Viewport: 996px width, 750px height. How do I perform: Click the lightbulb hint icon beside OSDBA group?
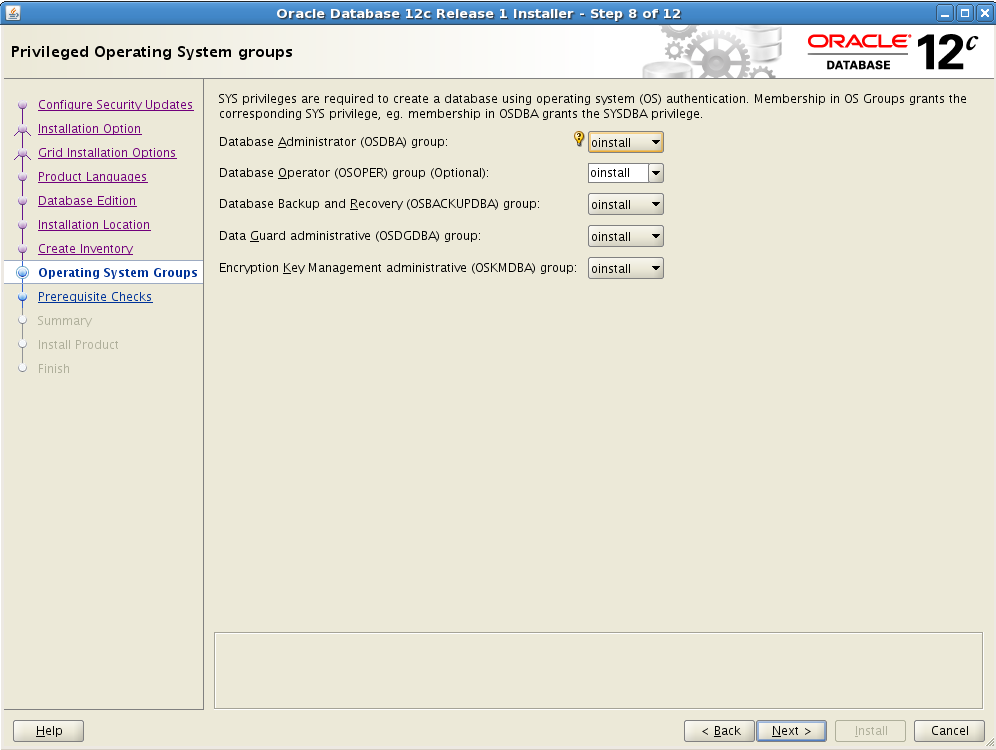579,139
